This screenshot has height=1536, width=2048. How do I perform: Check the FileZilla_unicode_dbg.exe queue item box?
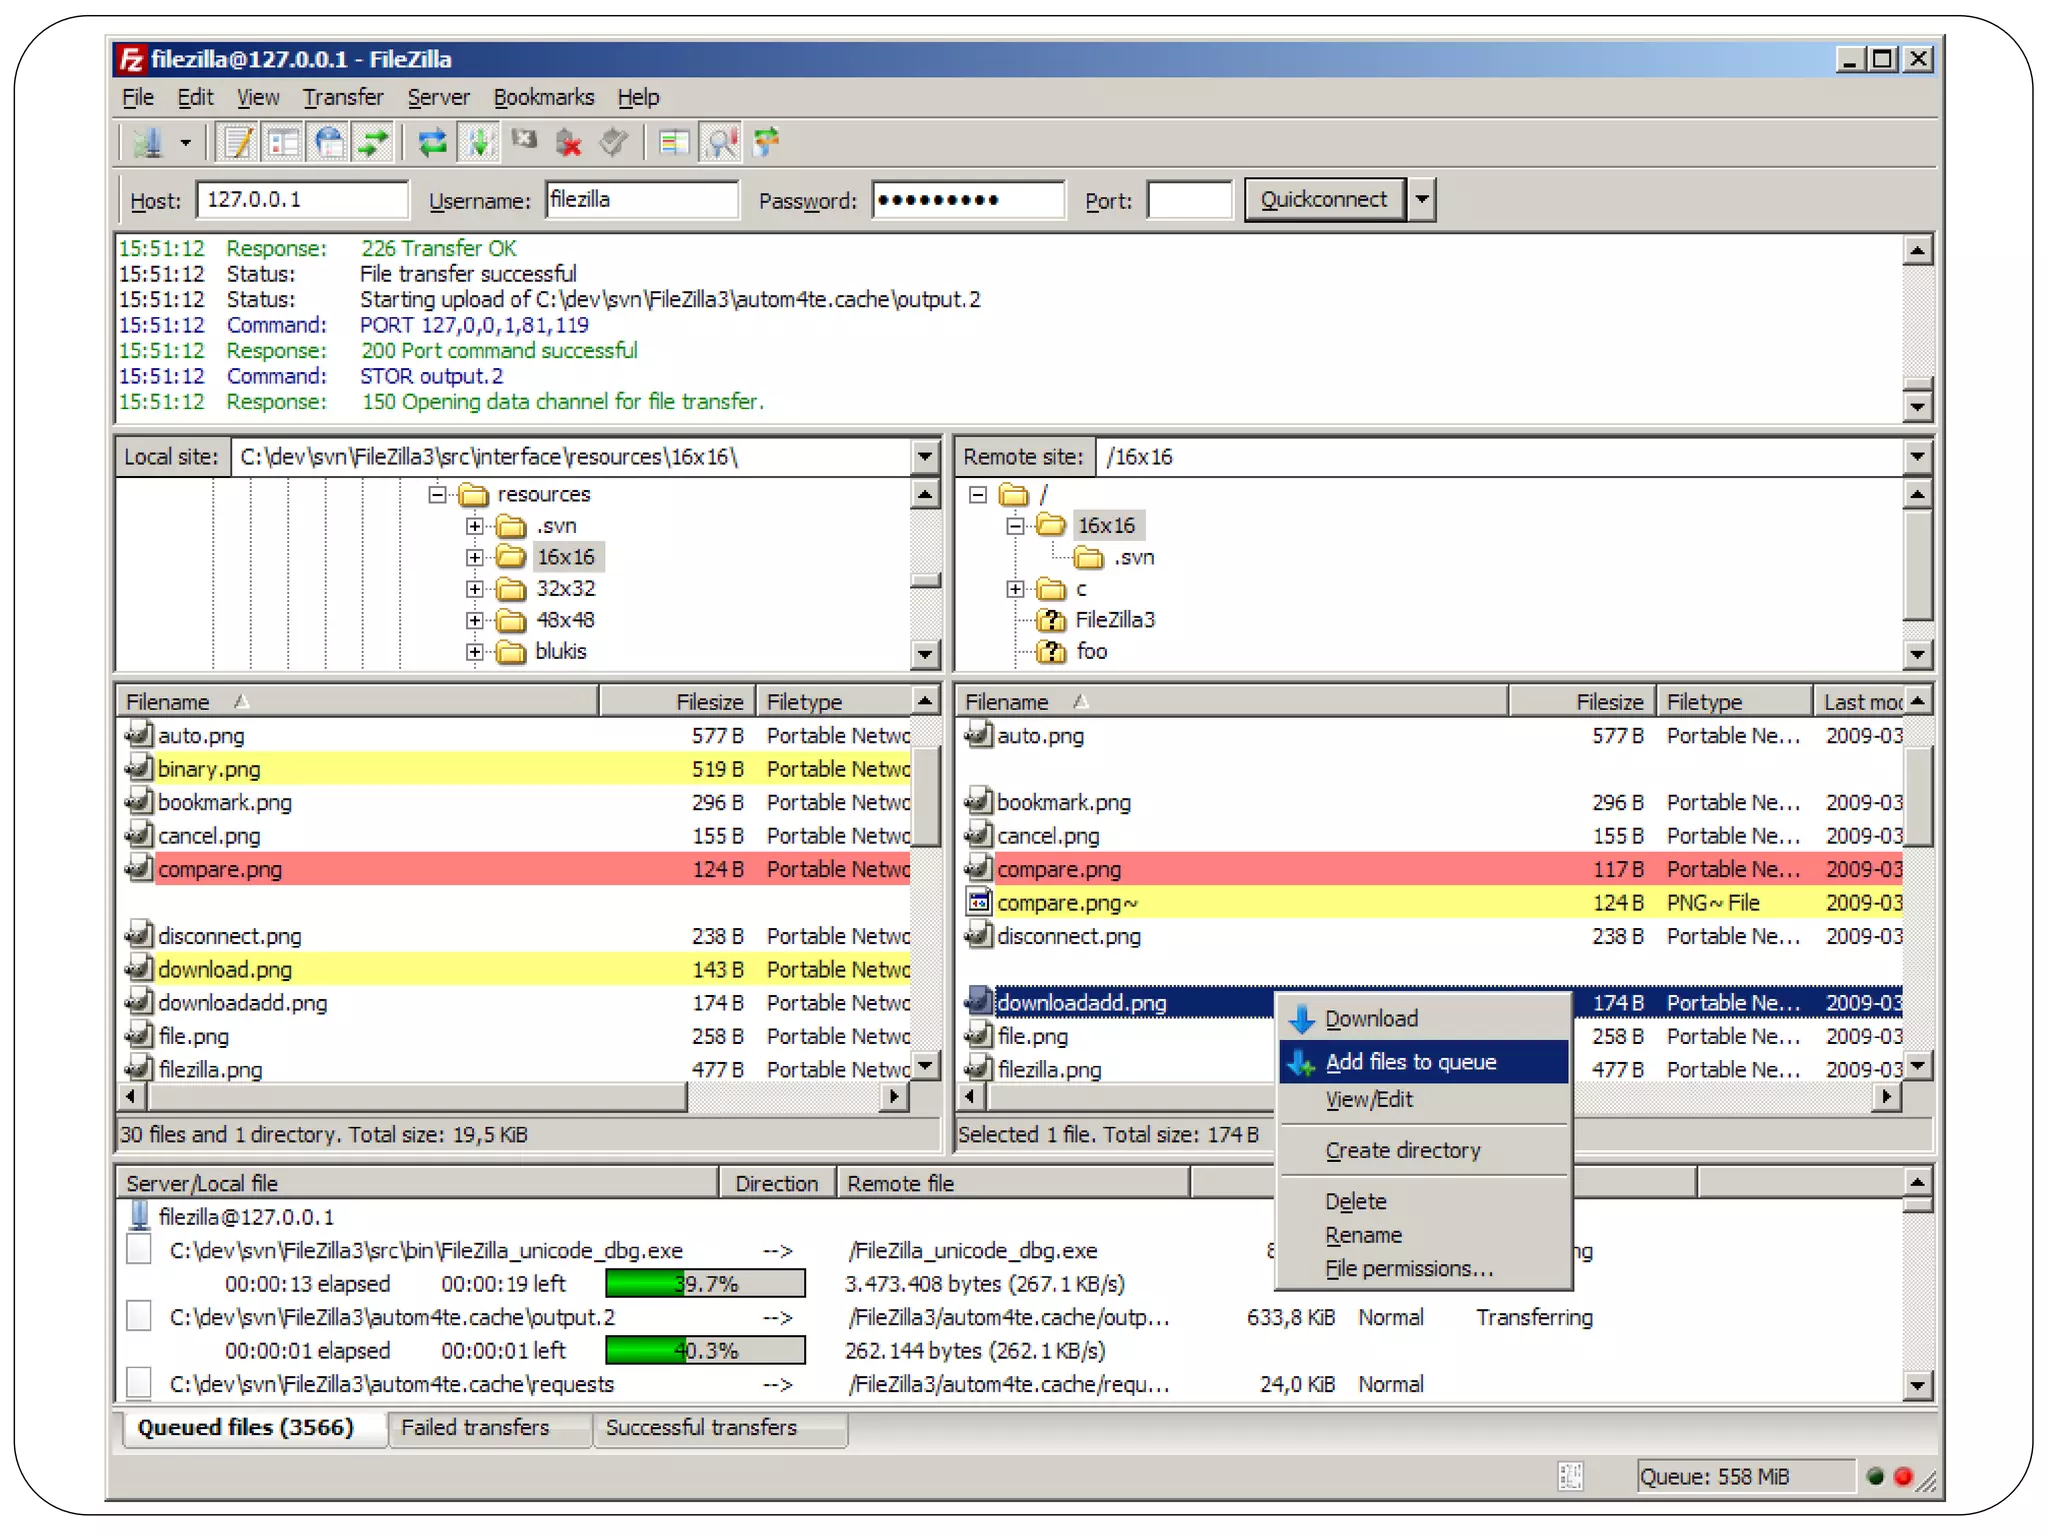[x=140, y=1249]
